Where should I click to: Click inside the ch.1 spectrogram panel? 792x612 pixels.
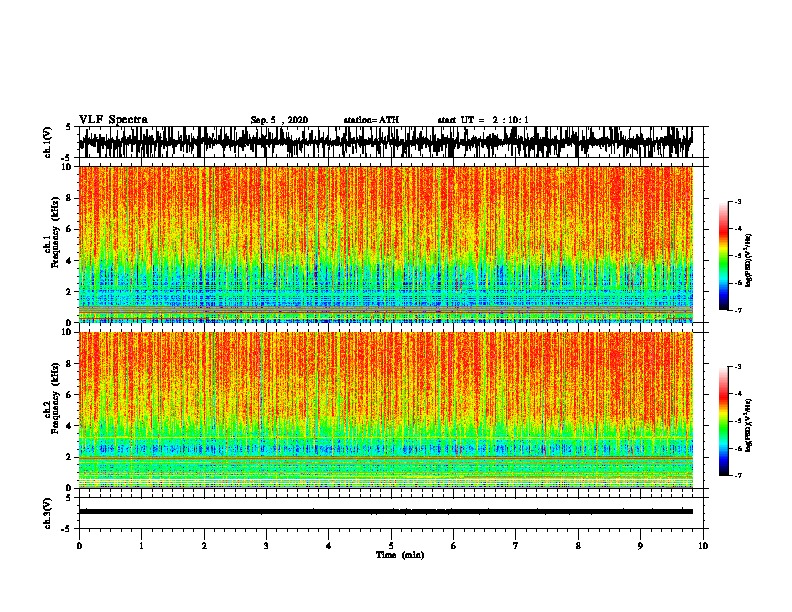[386, 244]
